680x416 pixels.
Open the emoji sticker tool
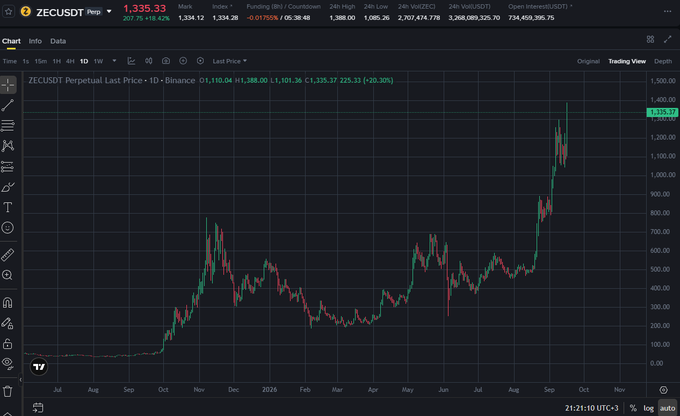pos(8,228)
